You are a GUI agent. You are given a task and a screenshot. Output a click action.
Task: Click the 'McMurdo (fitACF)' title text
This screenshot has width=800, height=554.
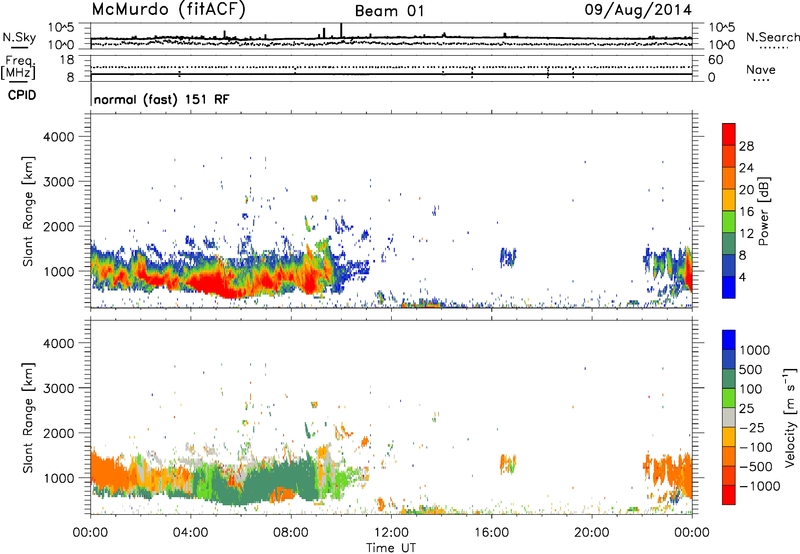click(169, 10)
